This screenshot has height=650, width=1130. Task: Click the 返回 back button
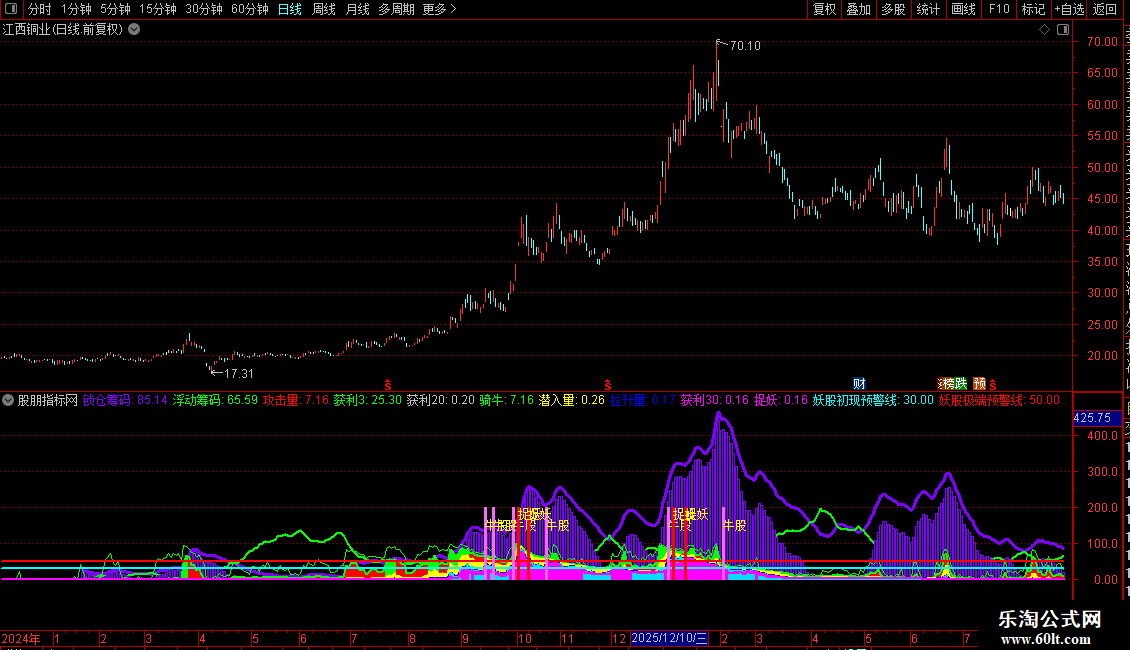coord(1104,9)
